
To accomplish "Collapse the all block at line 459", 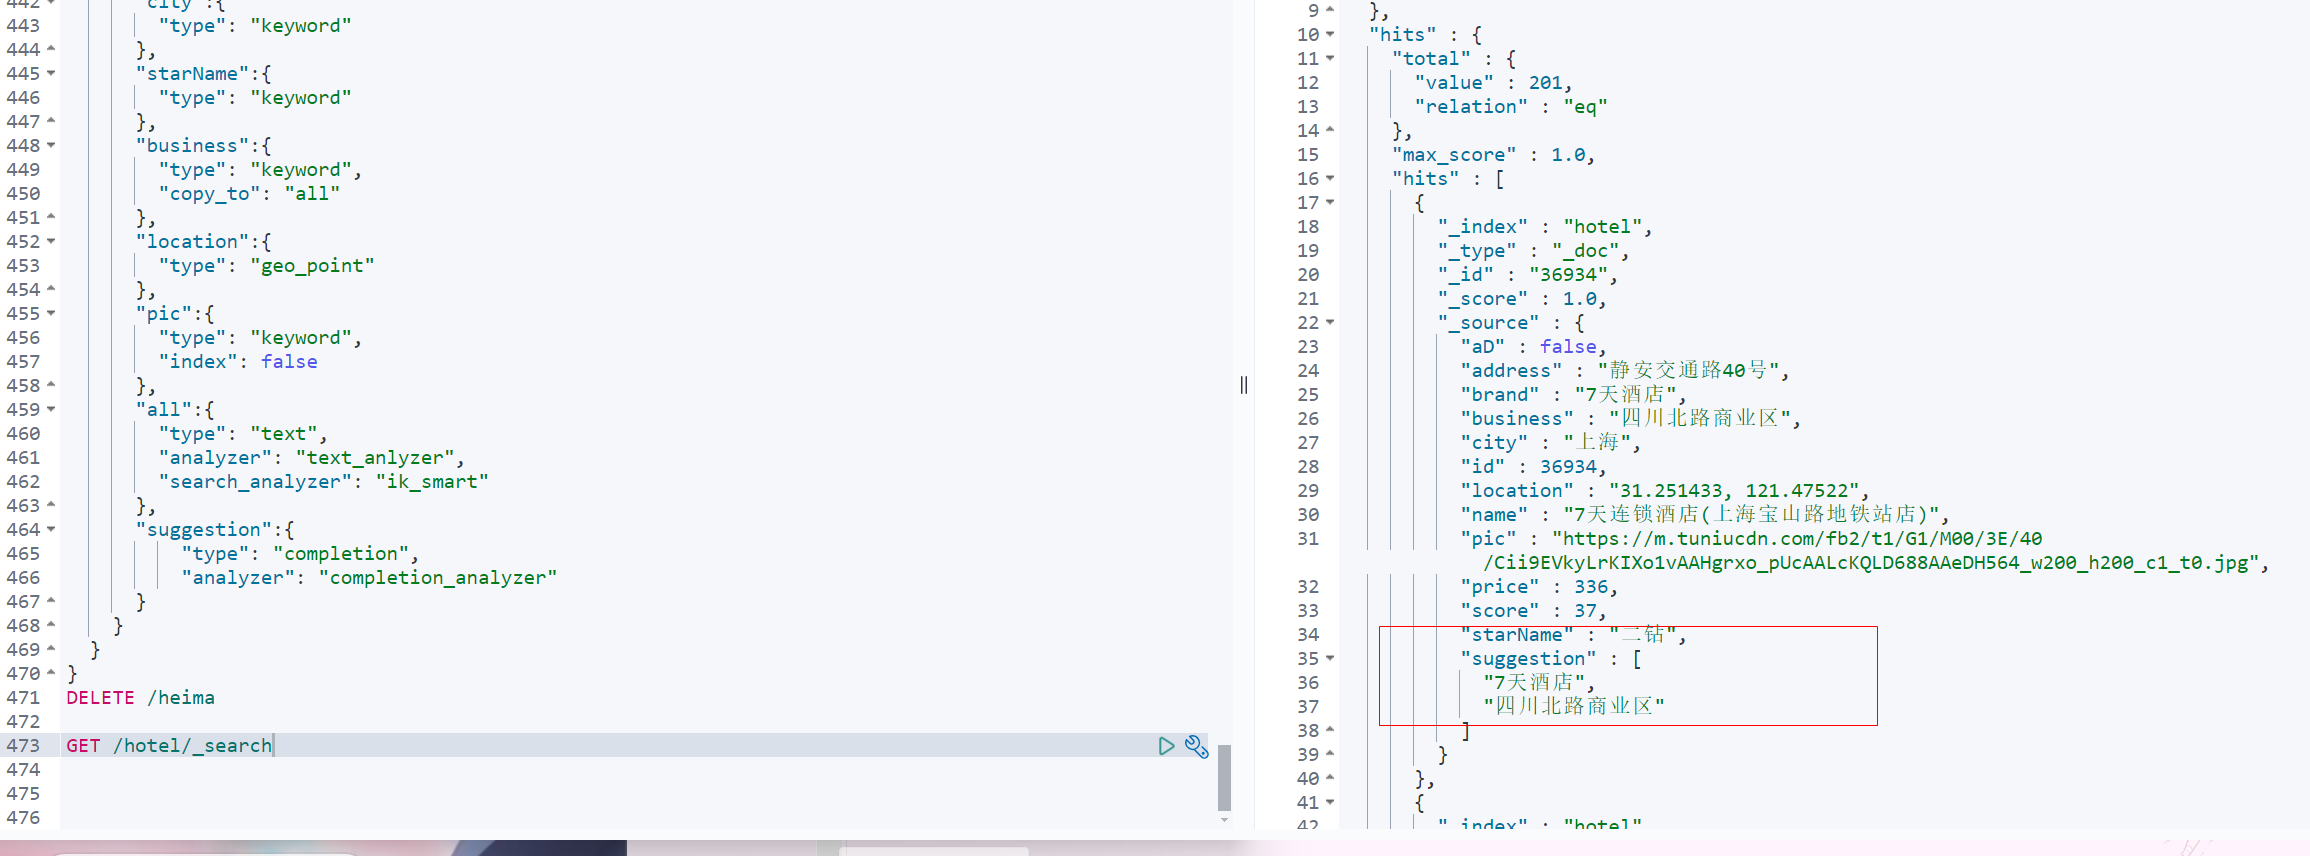I will click(x=51, y=409).
